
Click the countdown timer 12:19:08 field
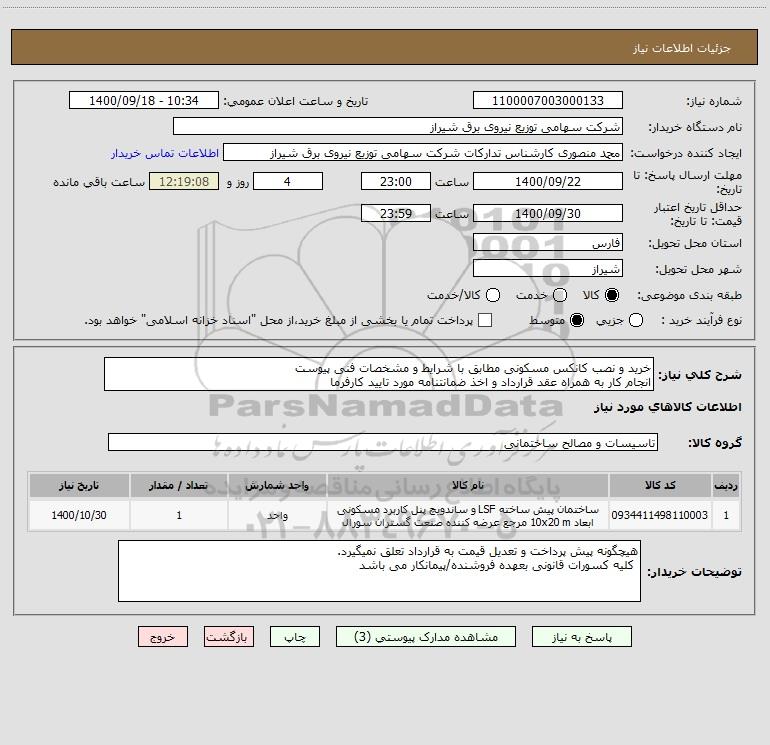[x=184, y=181]
